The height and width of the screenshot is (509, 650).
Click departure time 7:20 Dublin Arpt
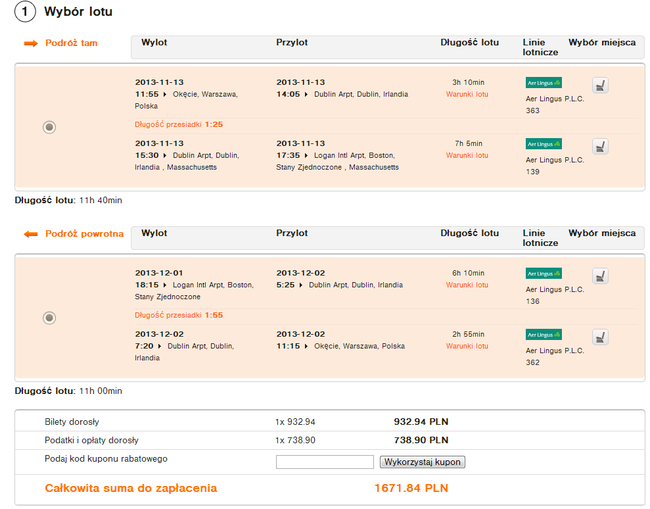pyautogui.click(x=184, y=352)
